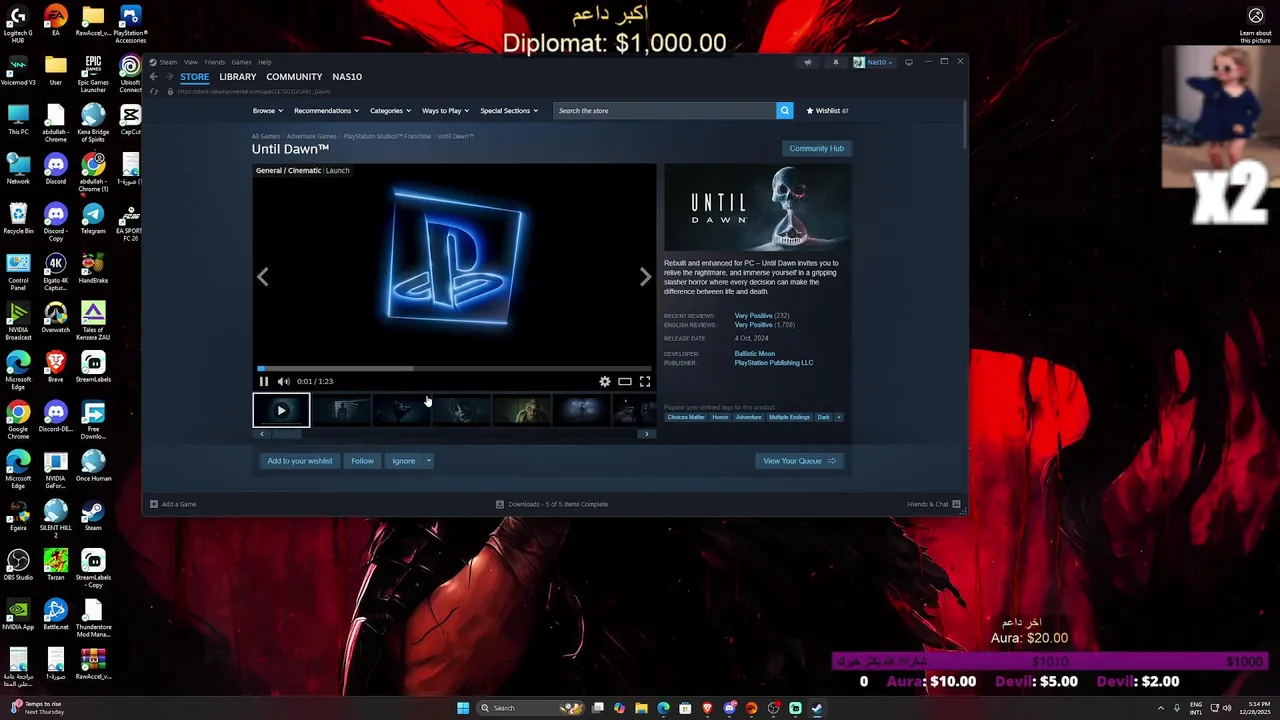This screenshot has width=1280, height=720.
Task: Show more tags with plus button
Action: (839, 417)
